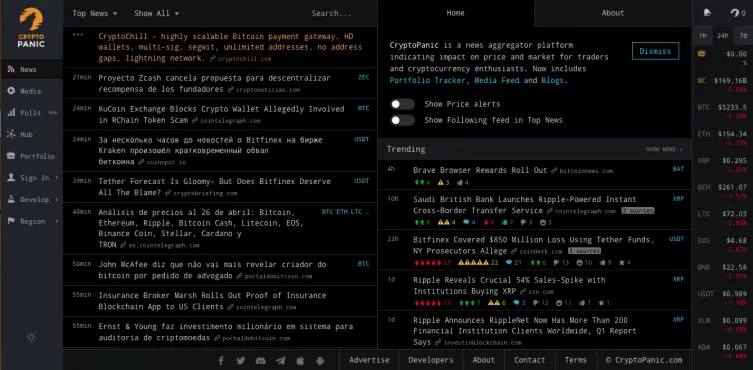Toggle Show Price alerts switch
This screenshot has width=753, height=370.
point(402,104)
